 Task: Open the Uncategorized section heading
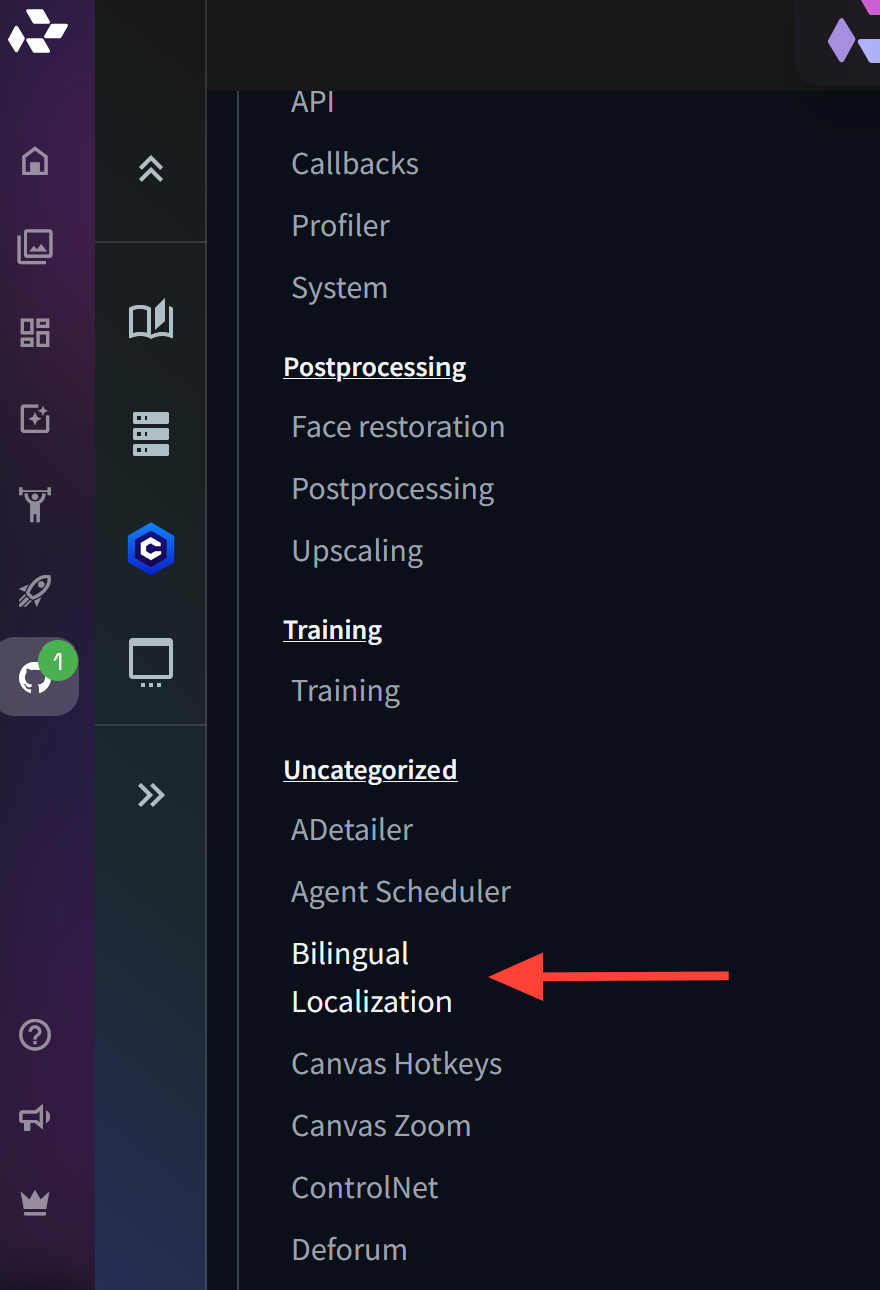(370, 769)
